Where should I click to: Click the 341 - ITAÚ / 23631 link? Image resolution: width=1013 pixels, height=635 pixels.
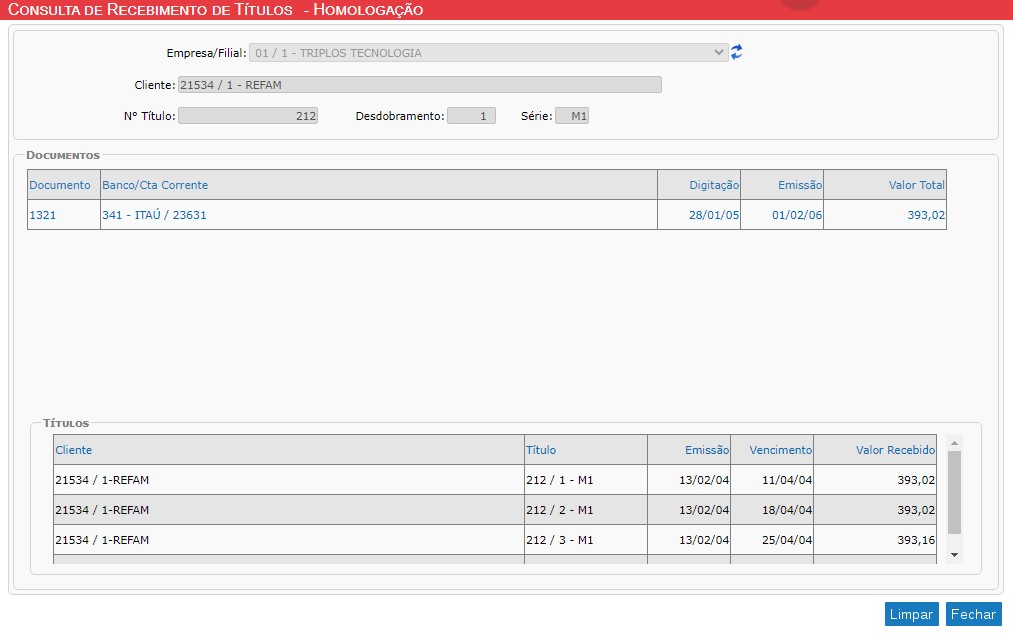coord(154,215)
